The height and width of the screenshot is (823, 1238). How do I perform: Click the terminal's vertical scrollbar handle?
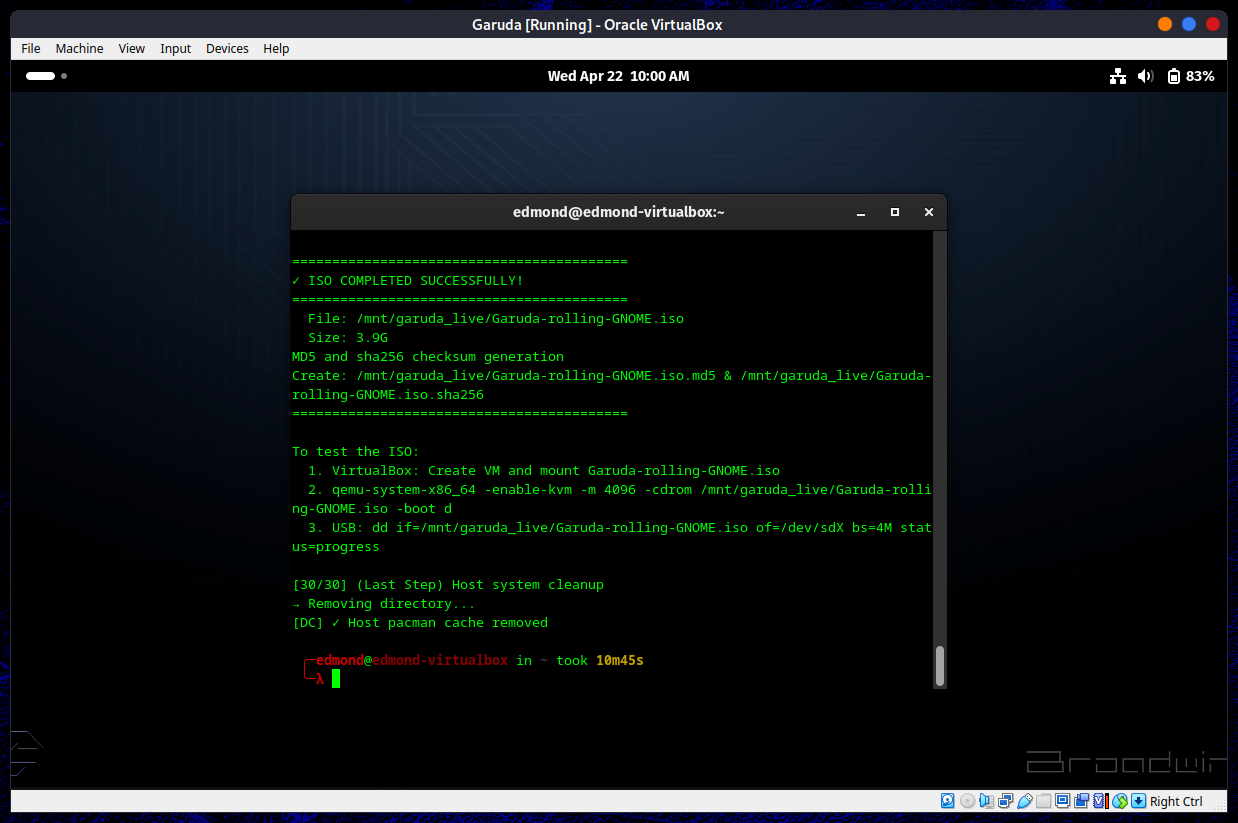(x=939, y=665)
